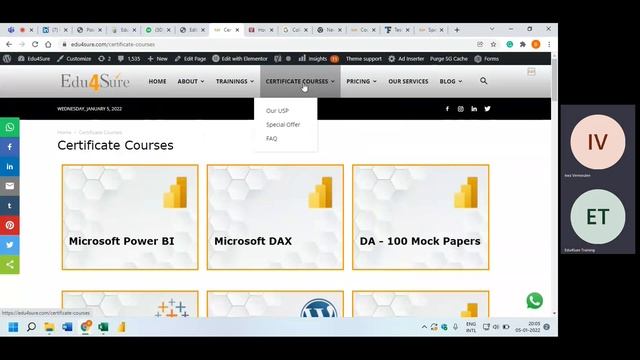Expand the CERTIFICATE COURSES menu
This screenshot has width=640, height=360.
300,81
